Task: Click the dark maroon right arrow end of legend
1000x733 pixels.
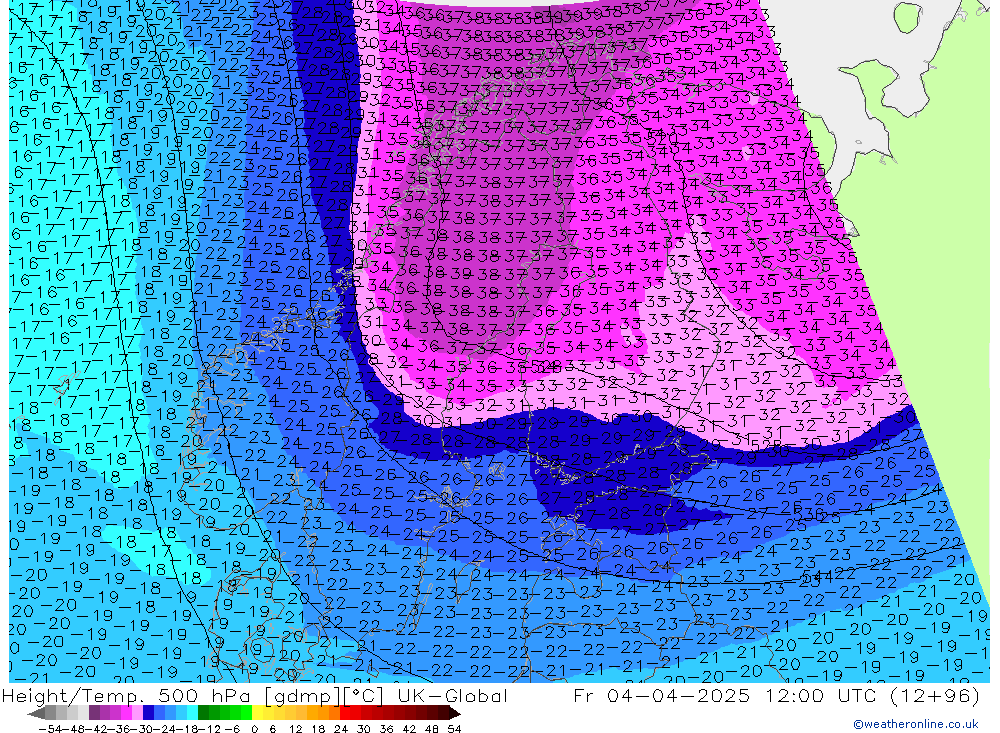Action: [x=454, y=713]
